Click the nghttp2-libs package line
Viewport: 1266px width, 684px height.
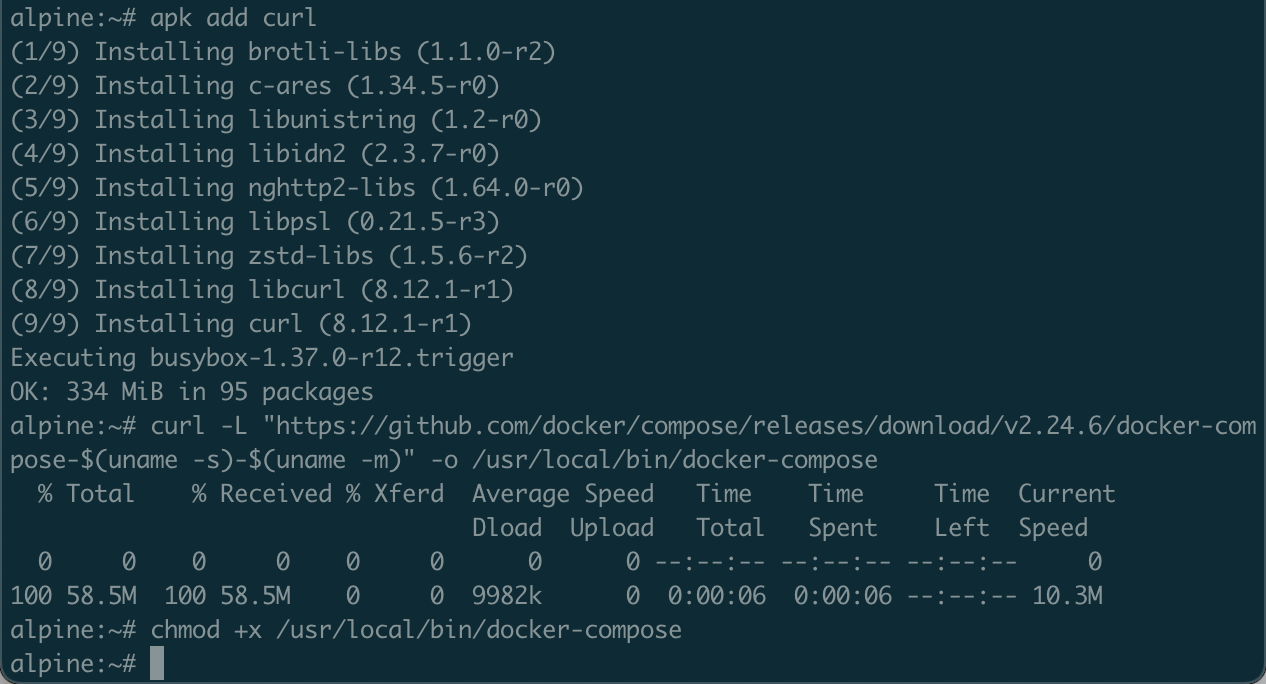click(x=296, y=187)
